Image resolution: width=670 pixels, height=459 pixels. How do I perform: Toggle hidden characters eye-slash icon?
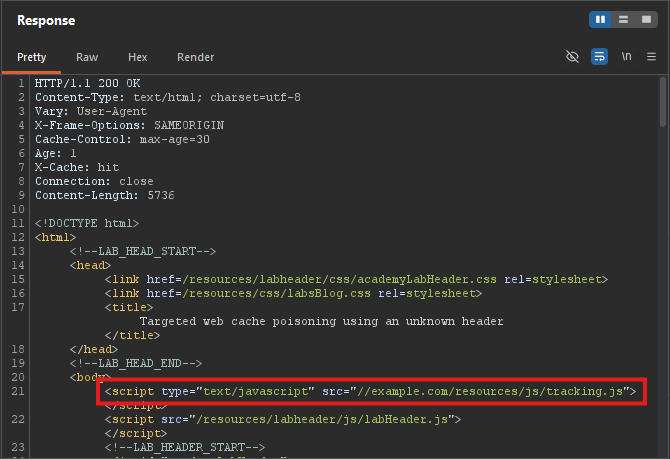click(x=572, y=56)
